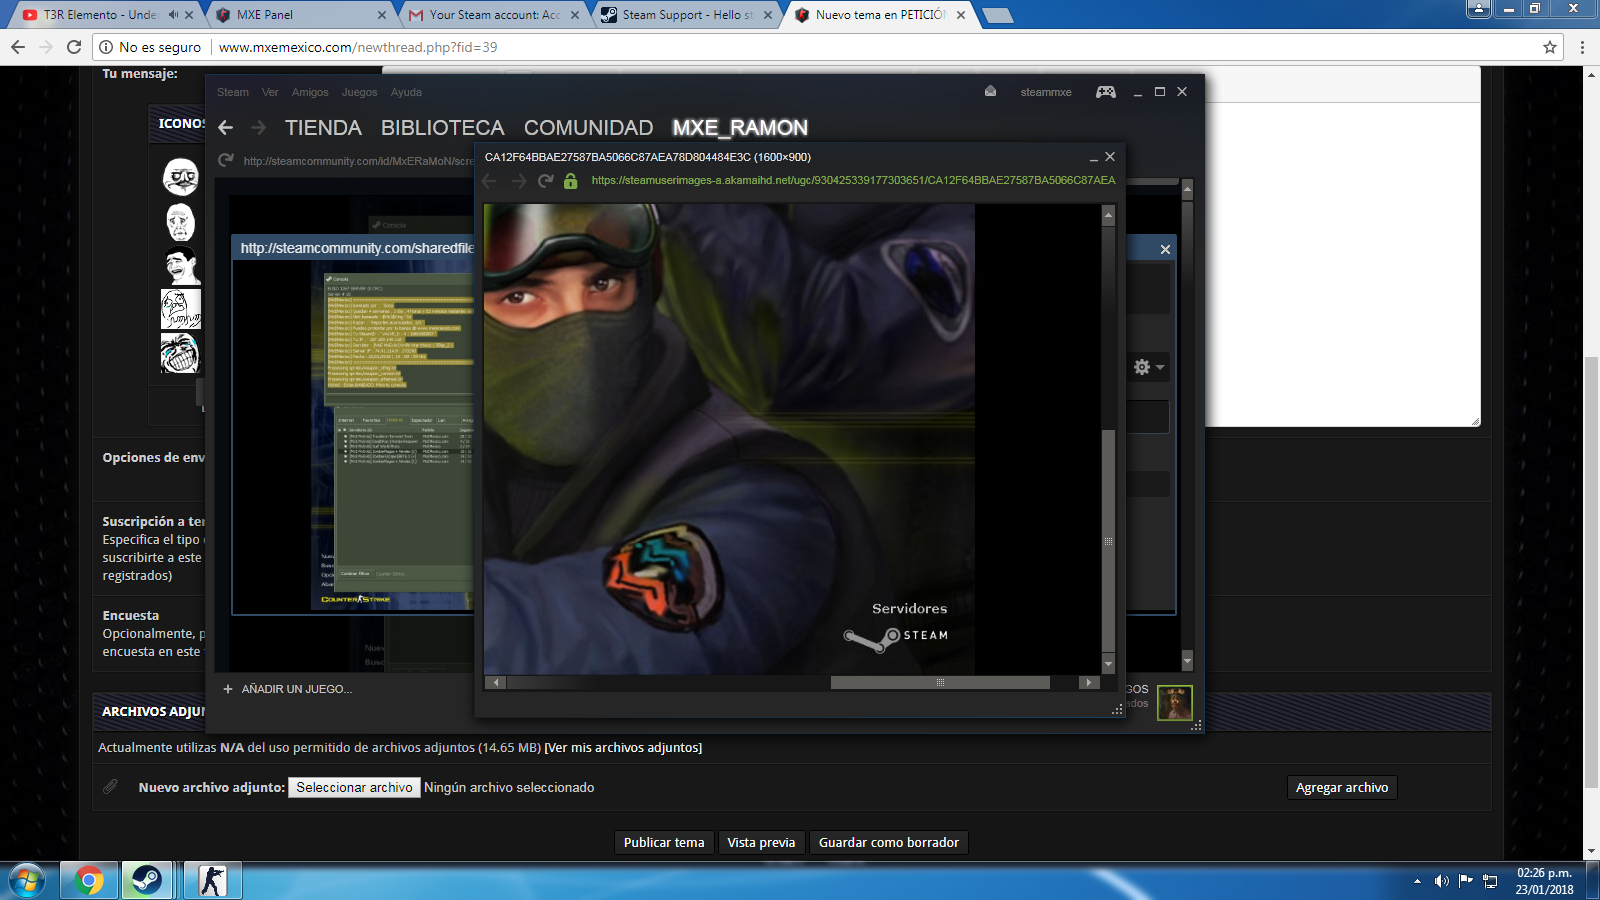Click AÑADIR UN JUEGO in Steam
The height and width of the screenshot is (900, 1600).
point(297,689)
